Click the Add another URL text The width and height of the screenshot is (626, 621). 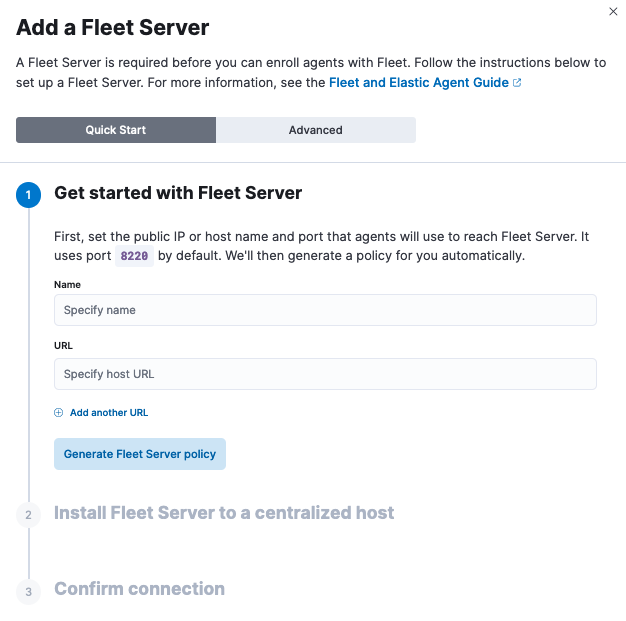108,412
